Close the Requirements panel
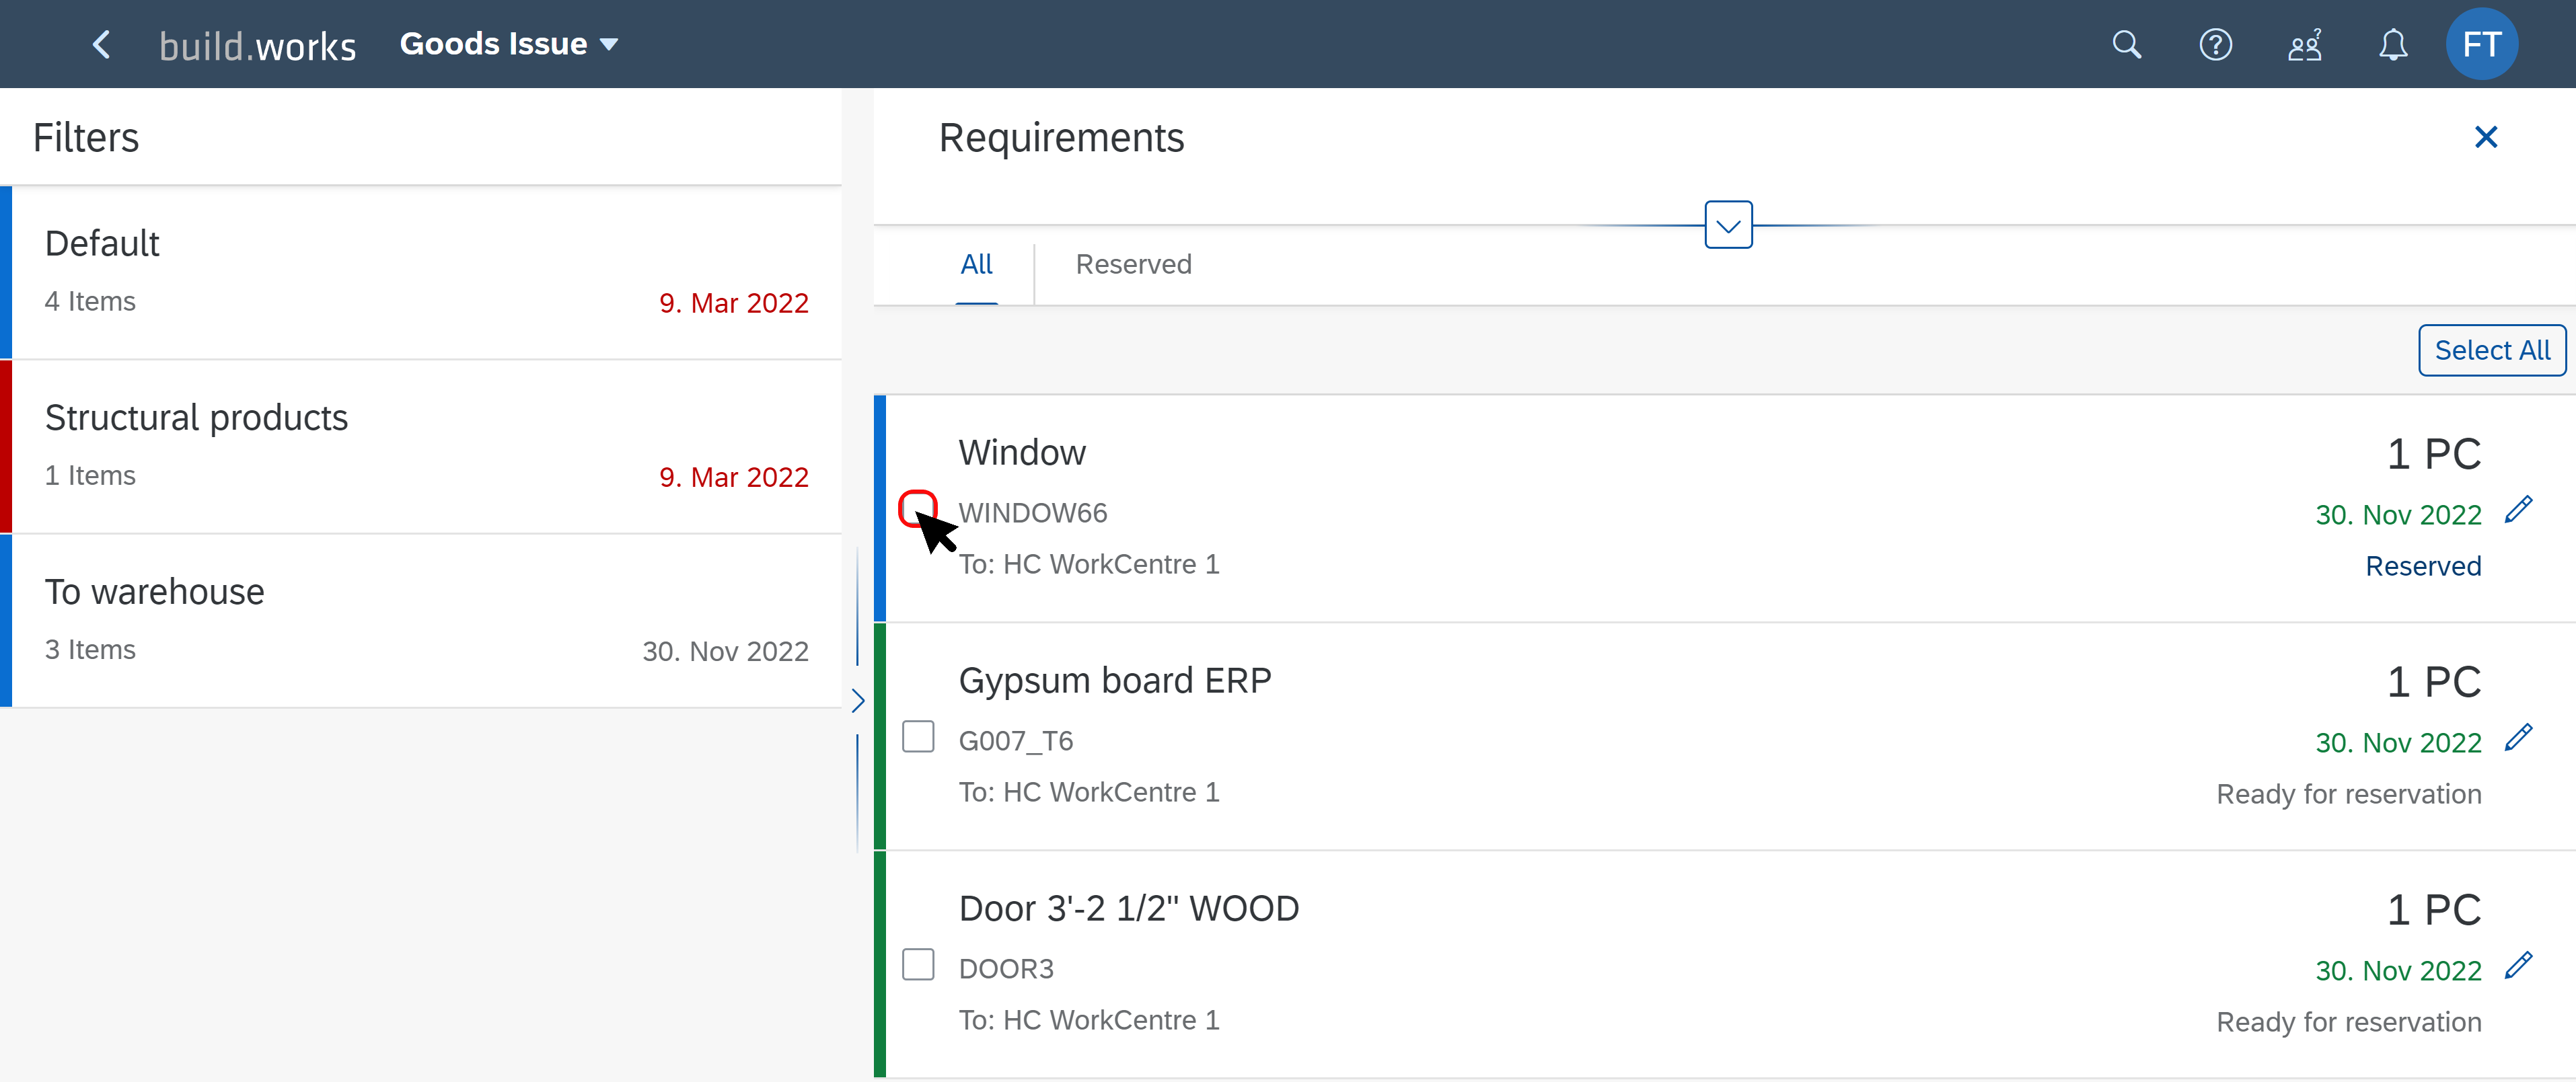This screenshot has width=2576, height=1082. click(2485, 137)
